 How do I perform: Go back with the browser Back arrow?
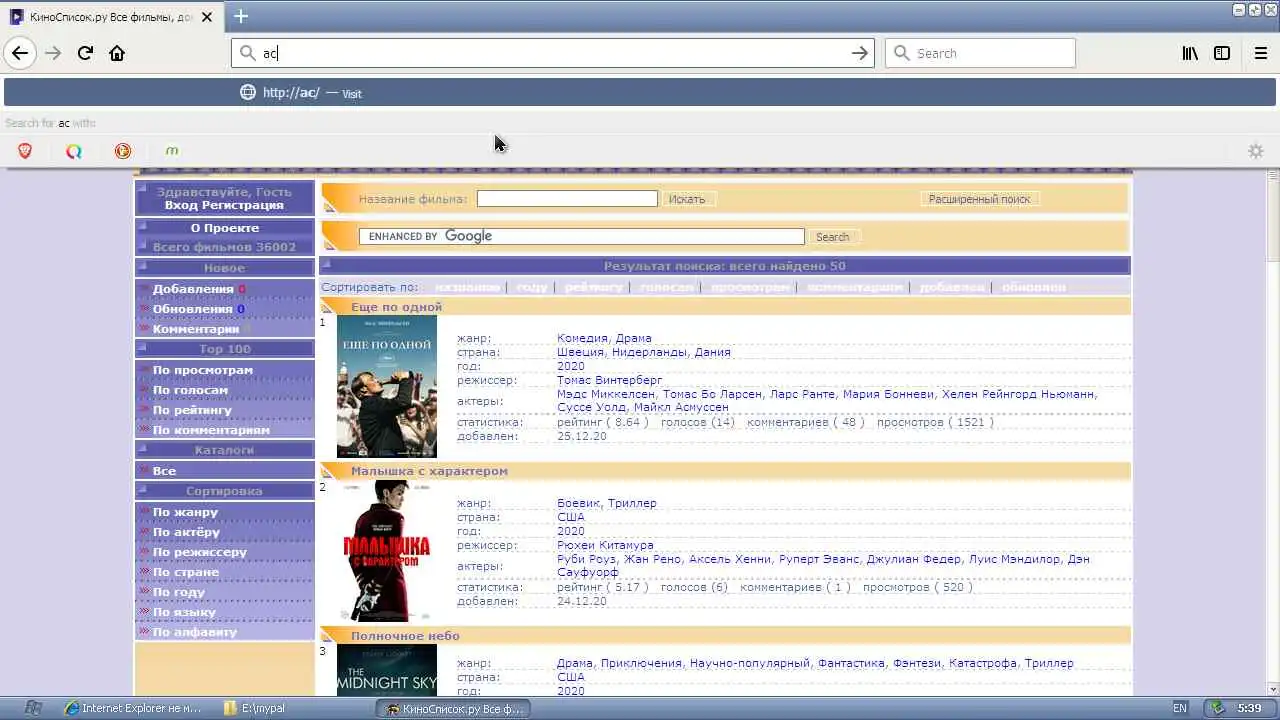pyautogui.click(x=20, y=53)
